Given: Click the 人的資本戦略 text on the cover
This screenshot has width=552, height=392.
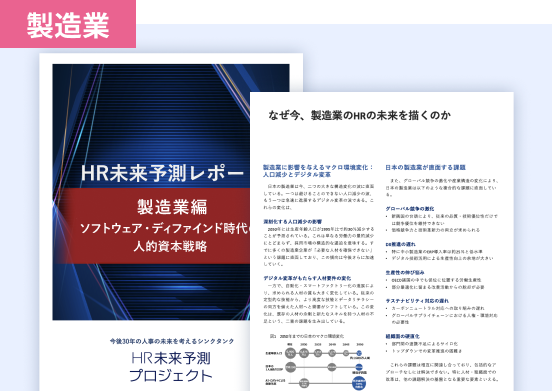Looking at the screenshot, I should point(170,246).
